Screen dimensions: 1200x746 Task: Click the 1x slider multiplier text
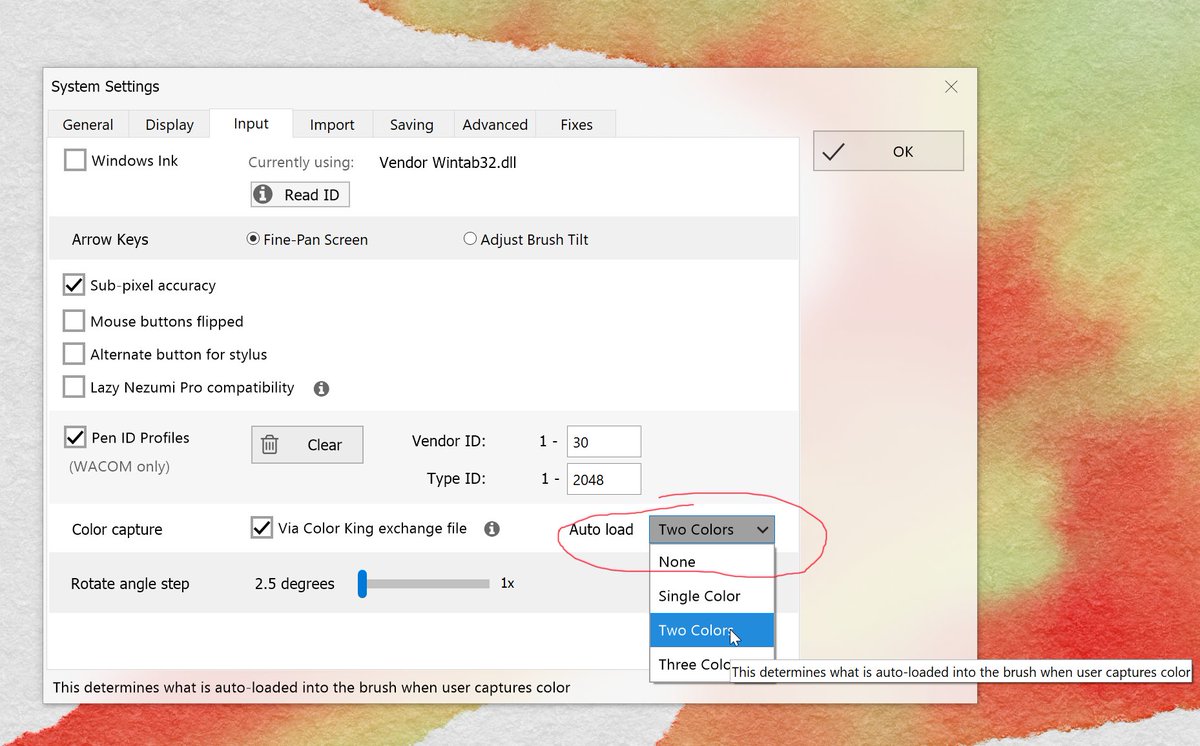pyautogui.click(x=508, y=583)
